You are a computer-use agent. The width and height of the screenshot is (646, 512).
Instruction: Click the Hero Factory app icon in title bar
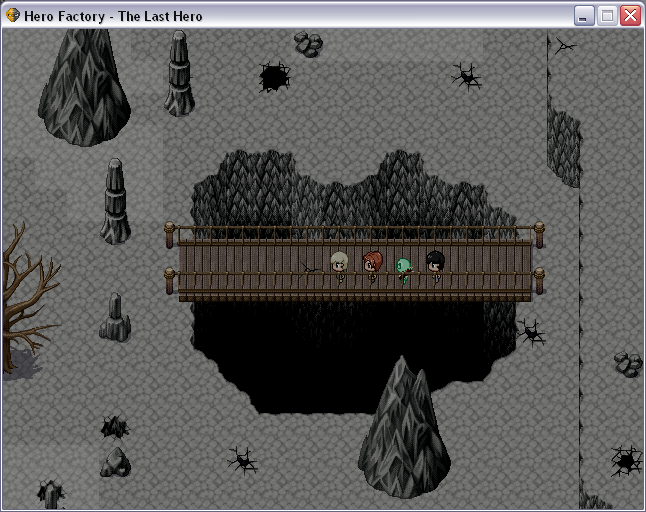13,16
